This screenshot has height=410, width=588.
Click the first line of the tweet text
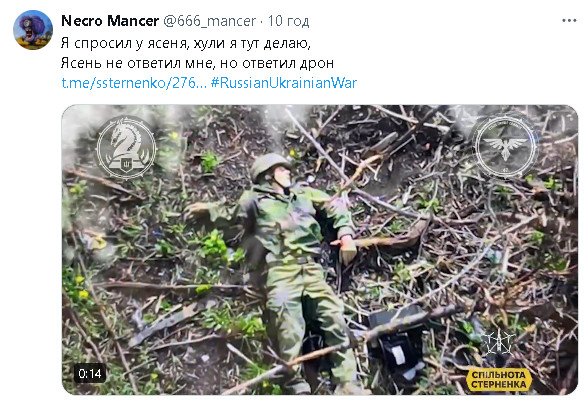pyautogui.click(x=186, y=44)
